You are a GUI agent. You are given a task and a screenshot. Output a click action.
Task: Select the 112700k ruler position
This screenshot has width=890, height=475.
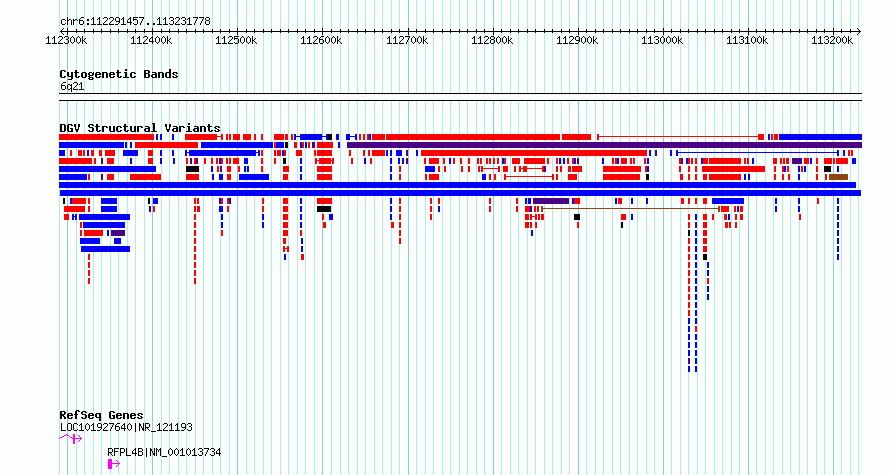click(x=407, y=40)
